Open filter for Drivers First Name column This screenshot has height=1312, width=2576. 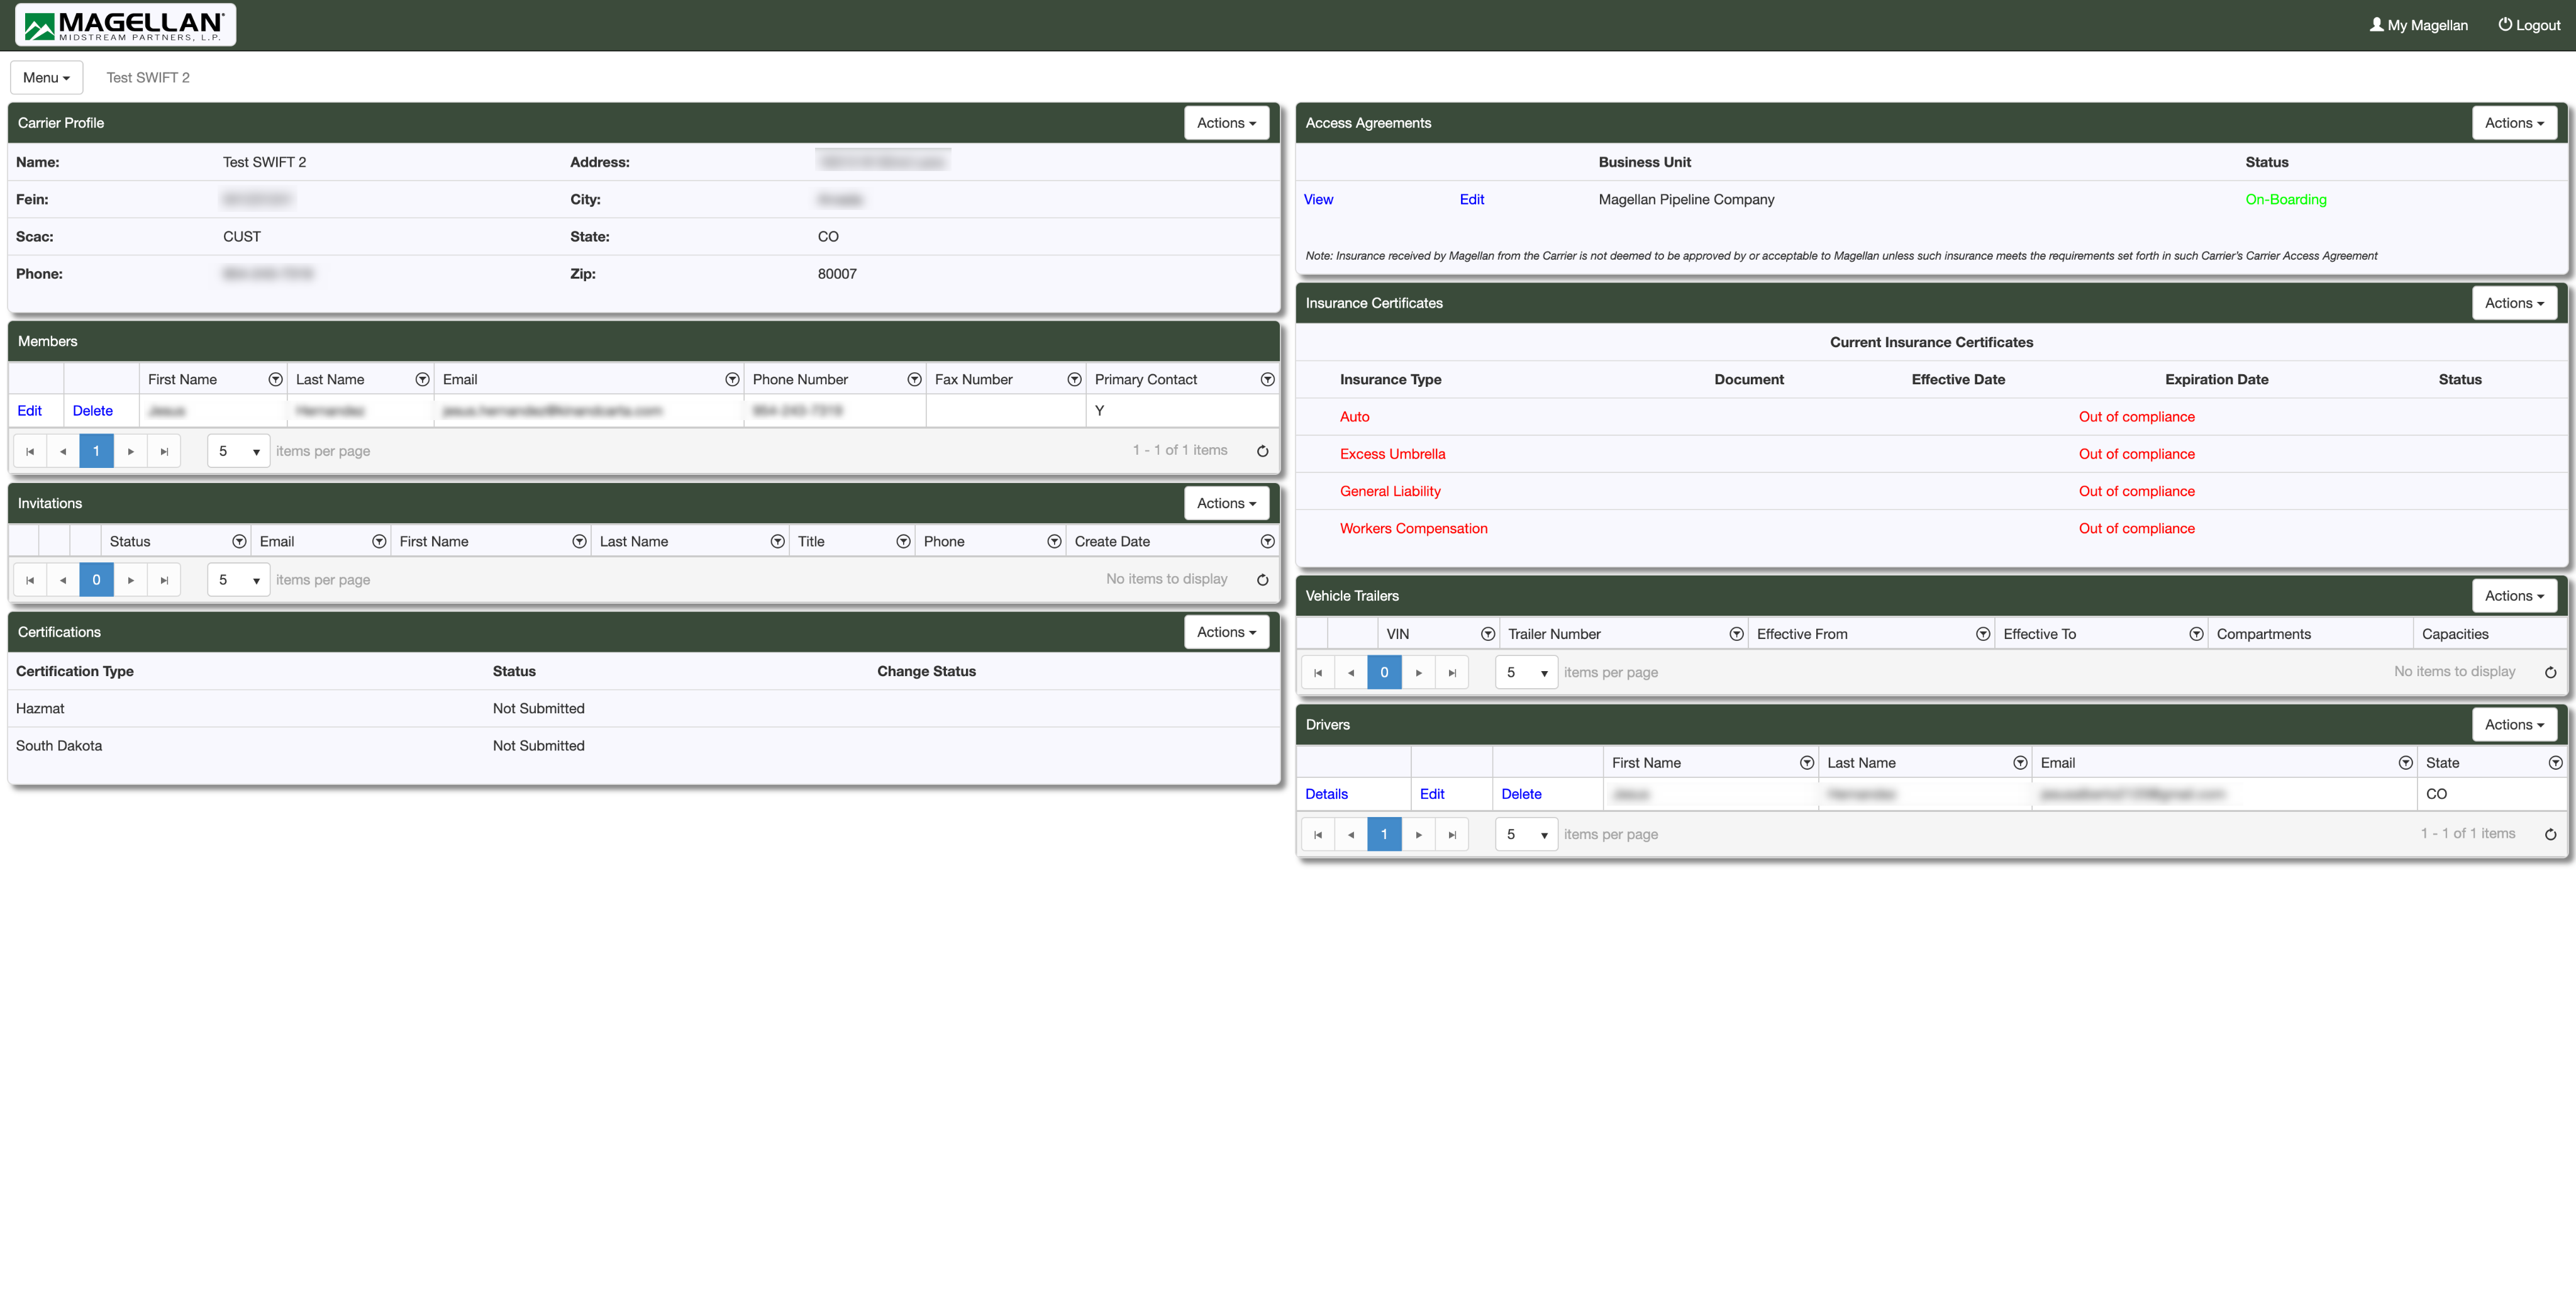tap(1807, 763)
